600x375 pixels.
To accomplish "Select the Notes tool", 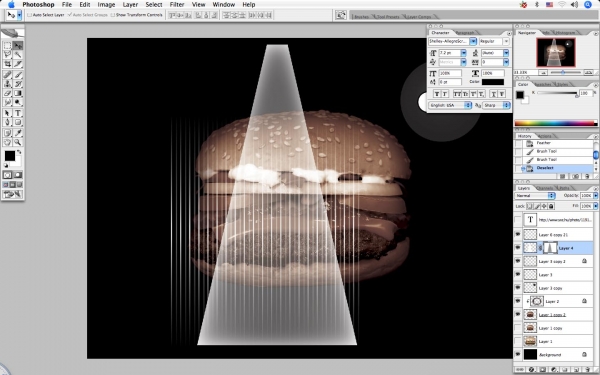I will 7,133.
